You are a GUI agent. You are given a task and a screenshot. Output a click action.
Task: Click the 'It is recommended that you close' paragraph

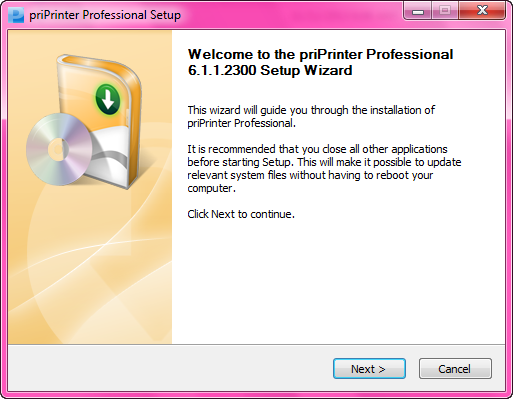tap(324, 168)
